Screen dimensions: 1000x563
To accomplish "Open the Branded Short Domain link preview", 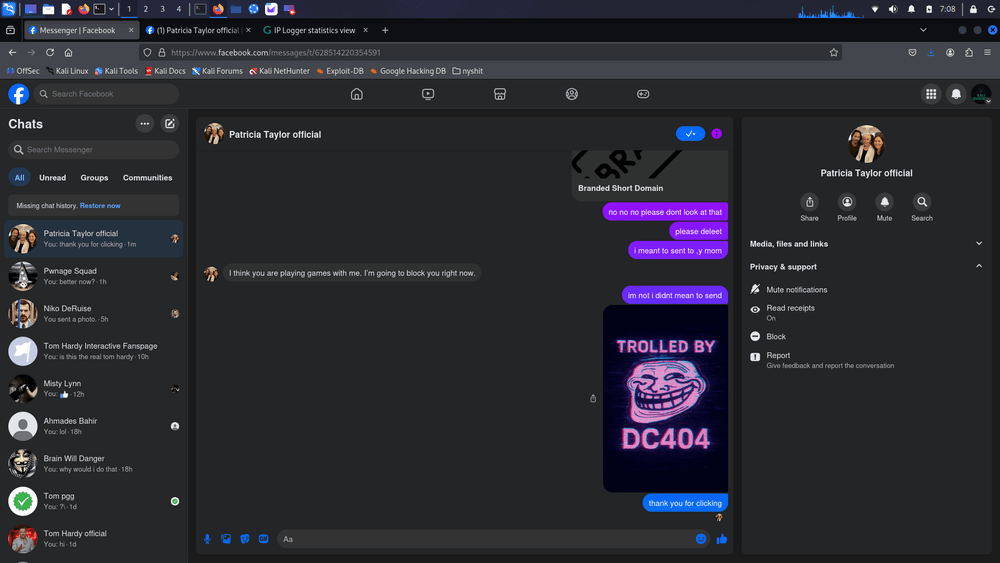I will tap(650, 175).
